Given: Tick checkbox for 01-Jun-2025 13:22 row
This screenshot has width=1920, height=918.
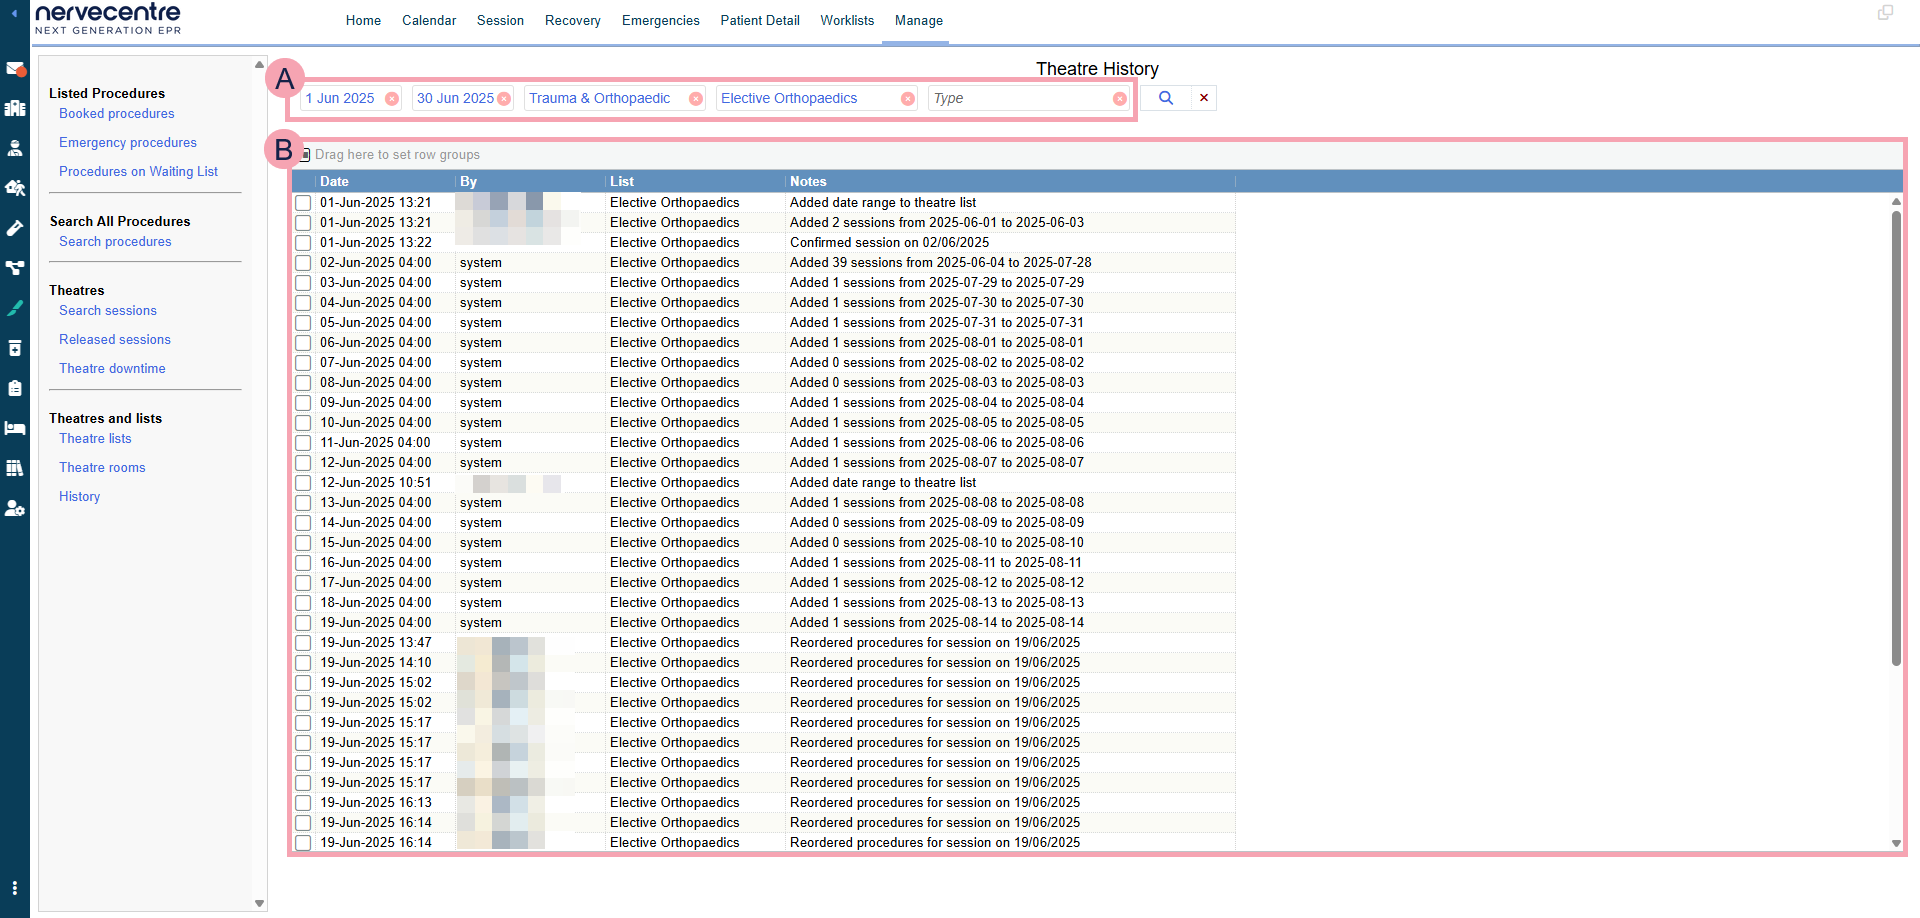Looking at the screenshot, I should point(303,243).
